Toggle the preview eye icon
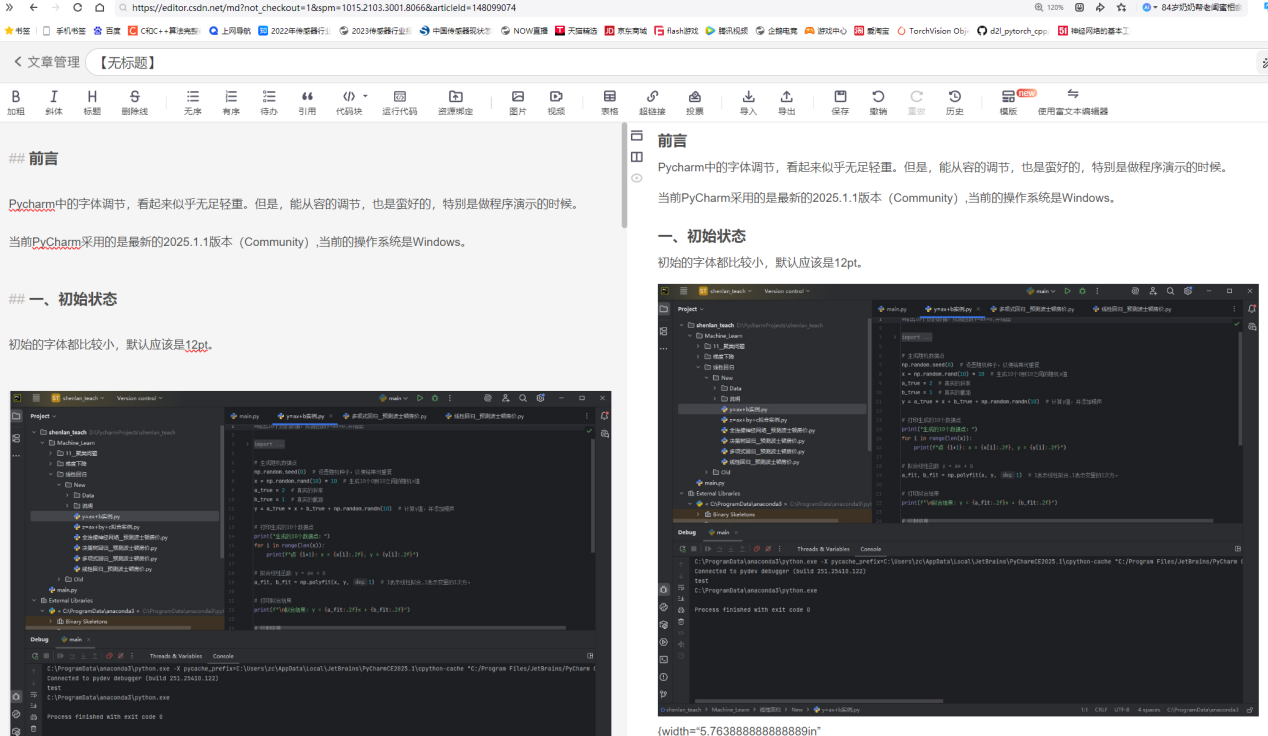 point(637,178)
